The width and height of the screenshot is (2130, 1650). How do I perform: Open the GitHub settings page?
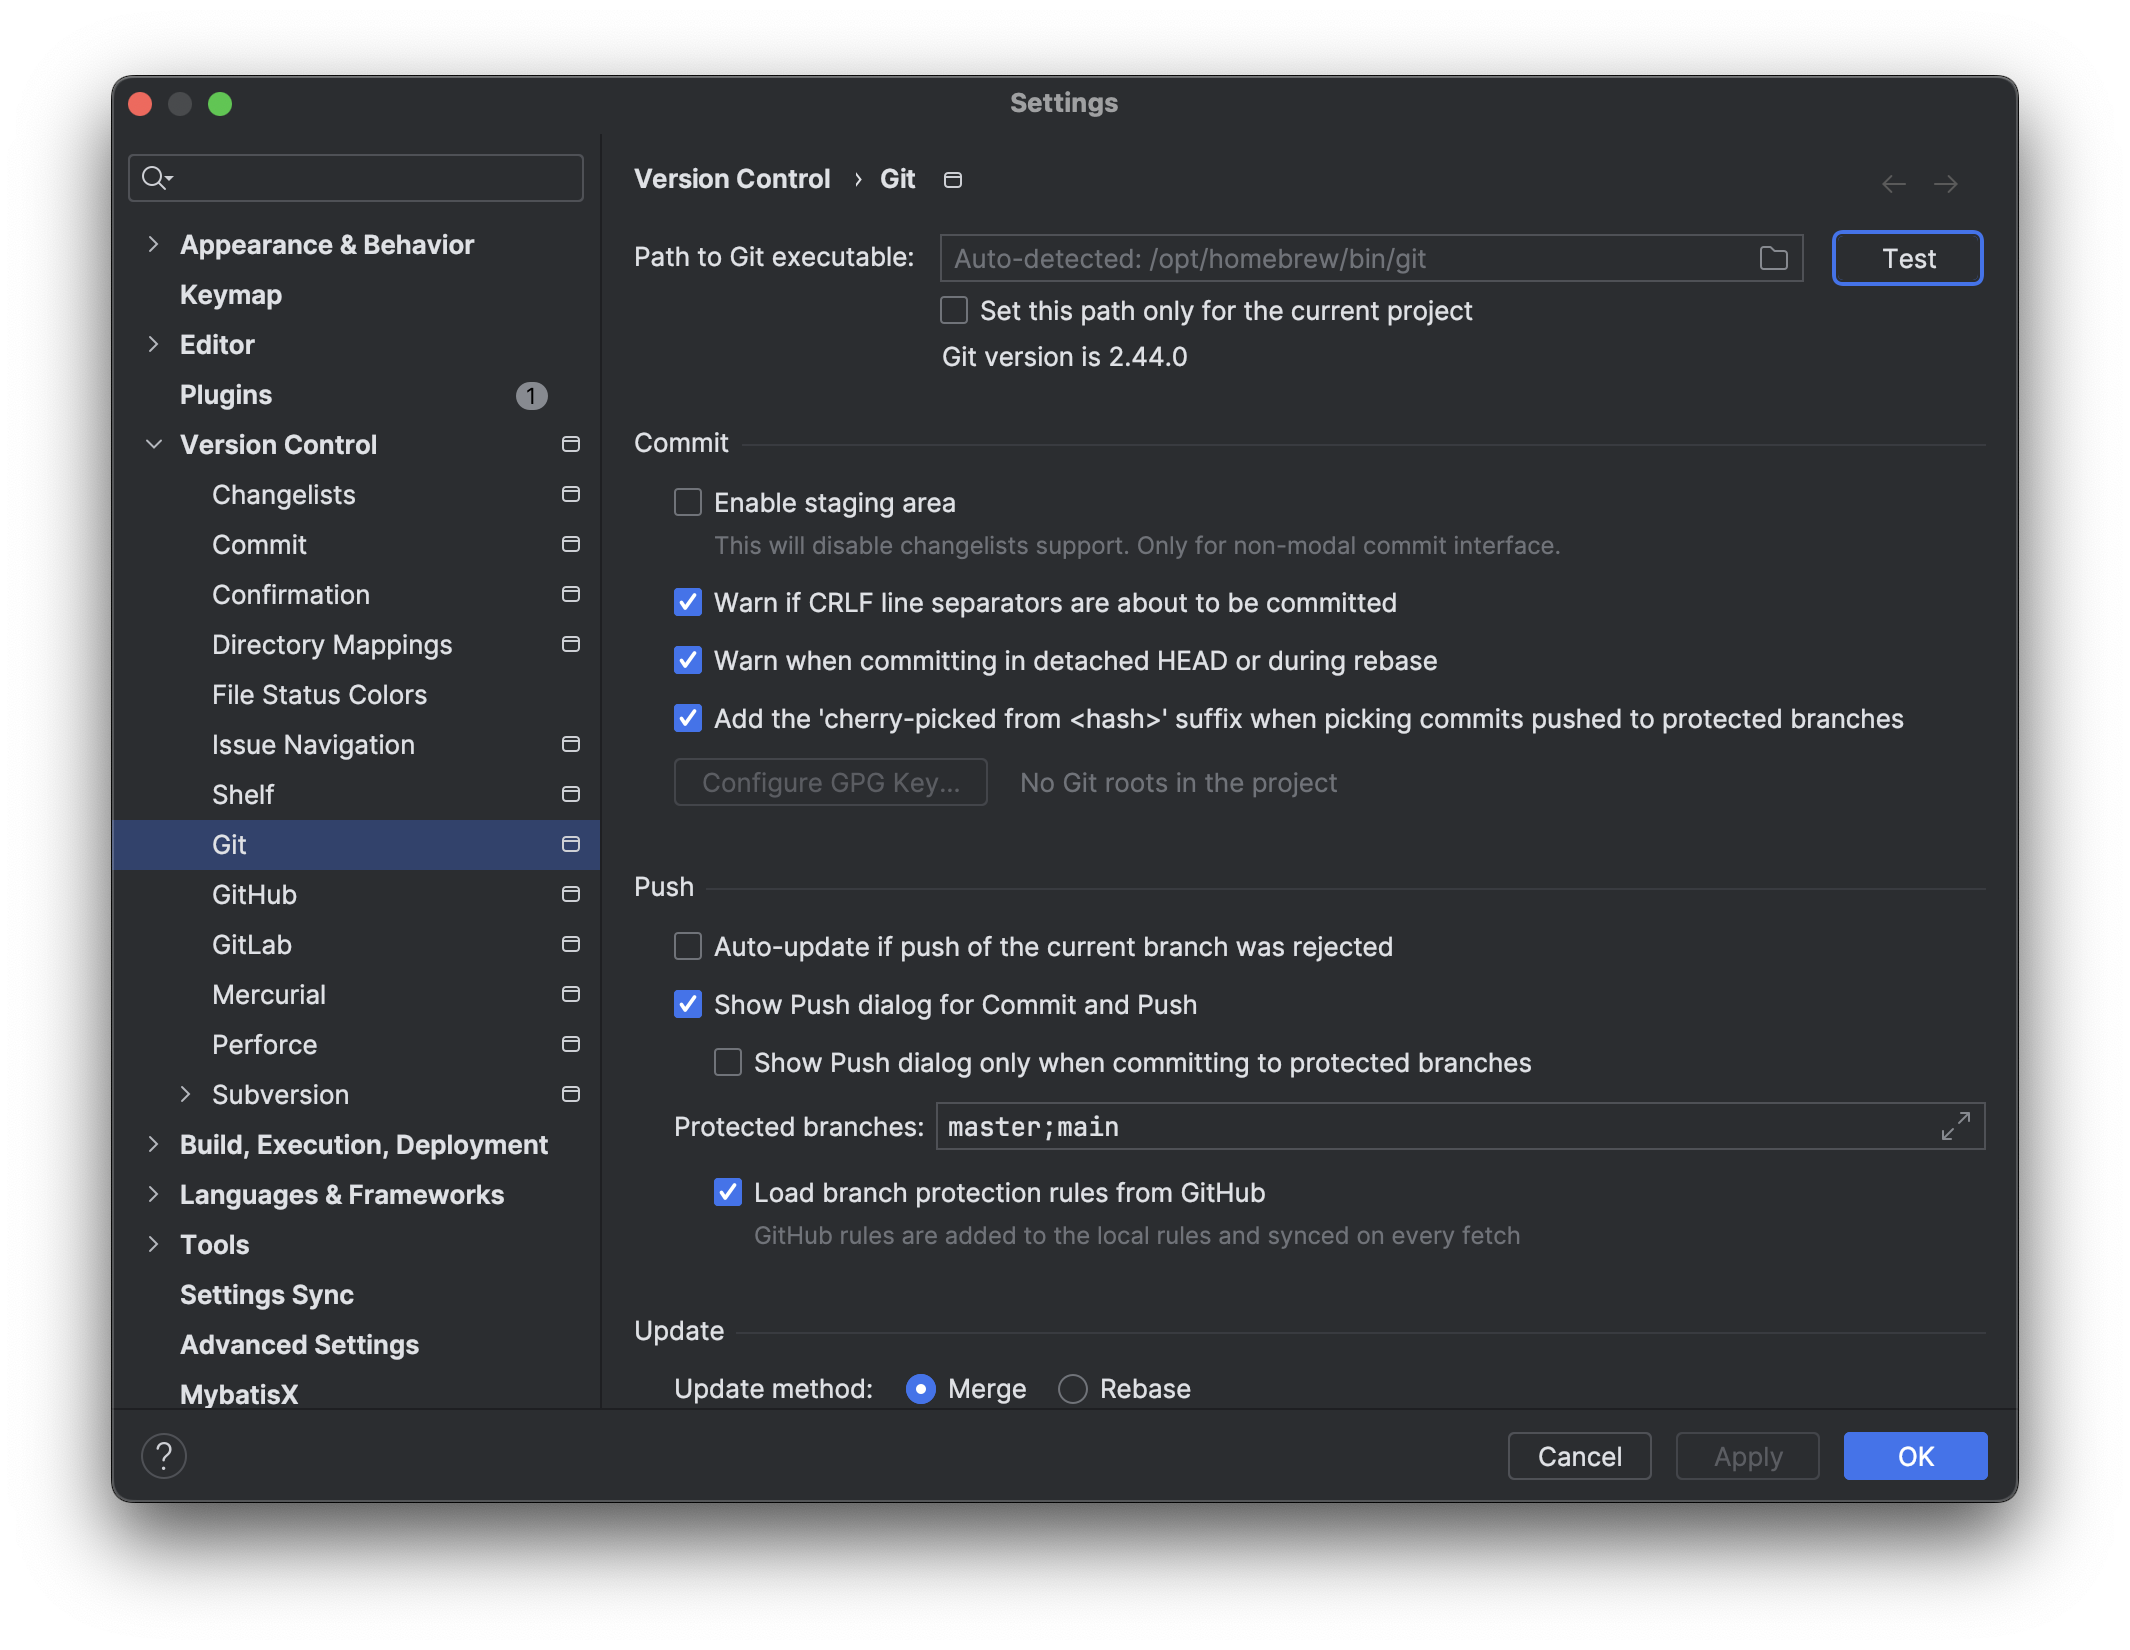[x=254, y=894]
